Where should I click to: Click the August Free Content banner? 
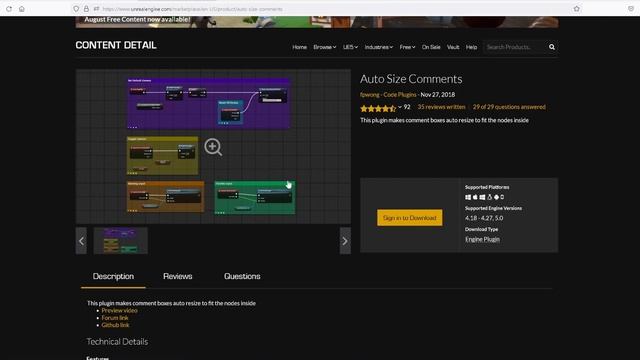pos(317,22)
